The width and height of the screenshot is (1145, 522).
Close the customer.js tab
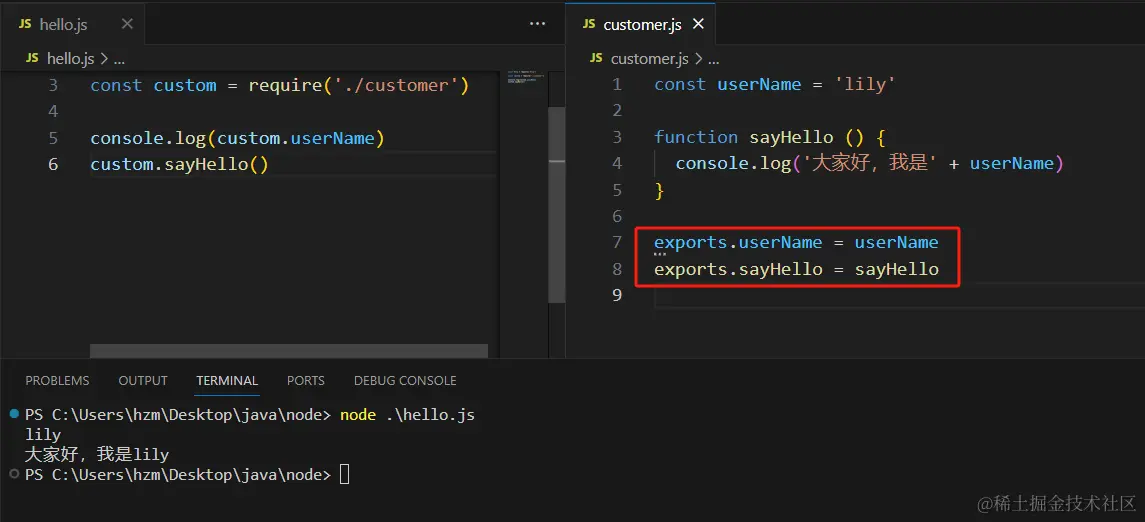(x=698, y=24)
